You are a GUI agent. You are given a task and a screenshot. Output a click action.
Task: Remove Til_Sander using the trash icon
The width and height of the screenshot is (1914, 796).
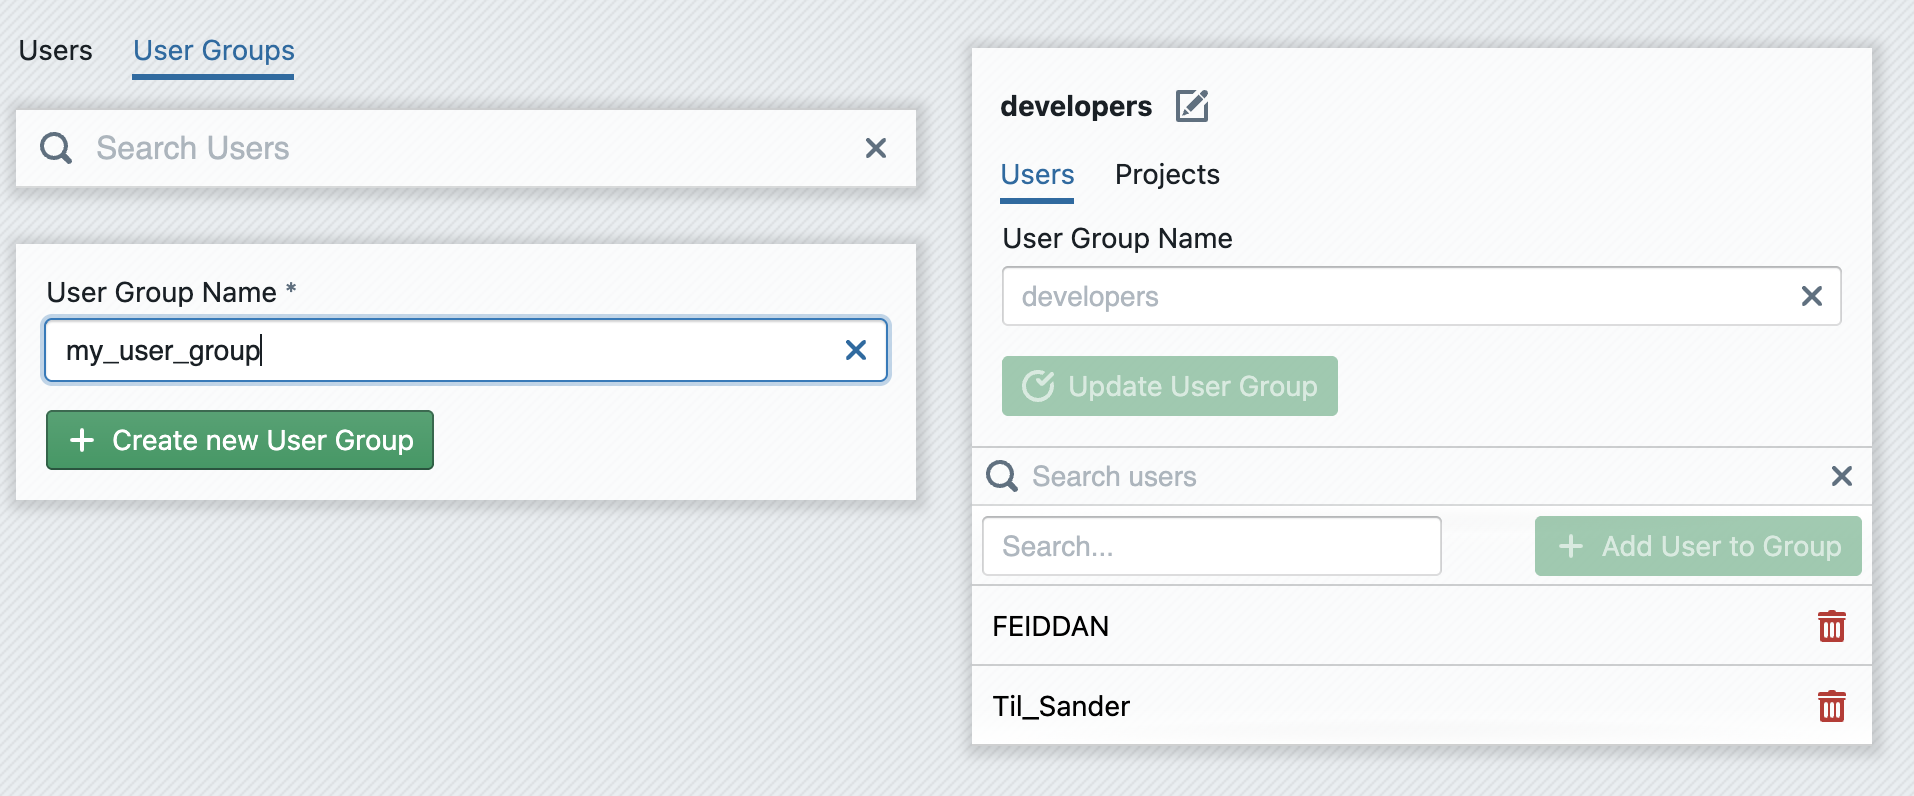pos(1831,706)
